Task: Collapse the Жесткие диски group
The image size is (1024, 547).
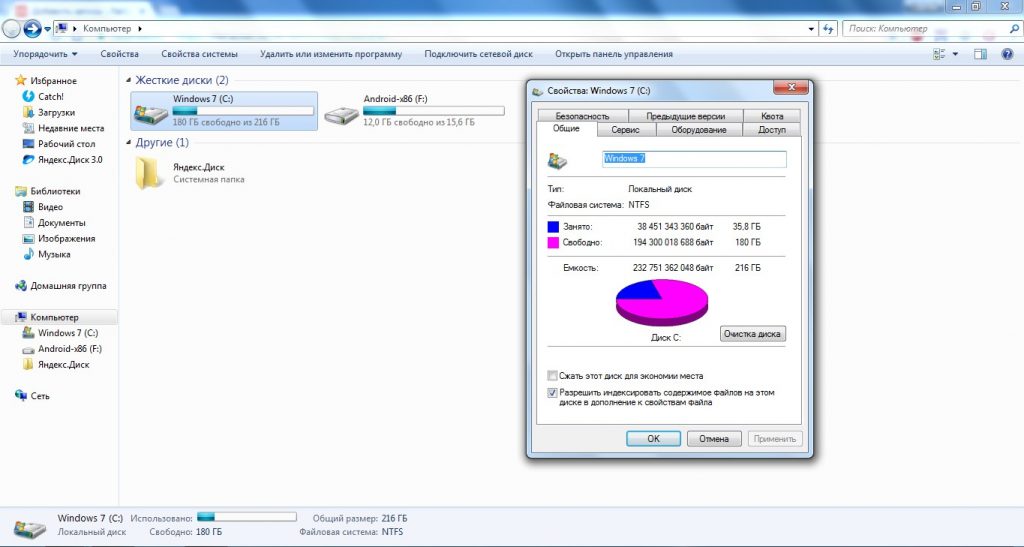Action: coord(129,80)
